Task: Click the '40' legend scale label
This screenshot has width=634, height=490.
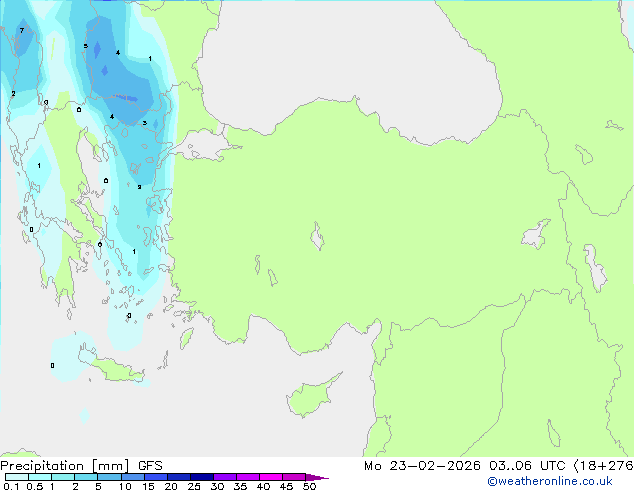Action: [x=263, y=486]
